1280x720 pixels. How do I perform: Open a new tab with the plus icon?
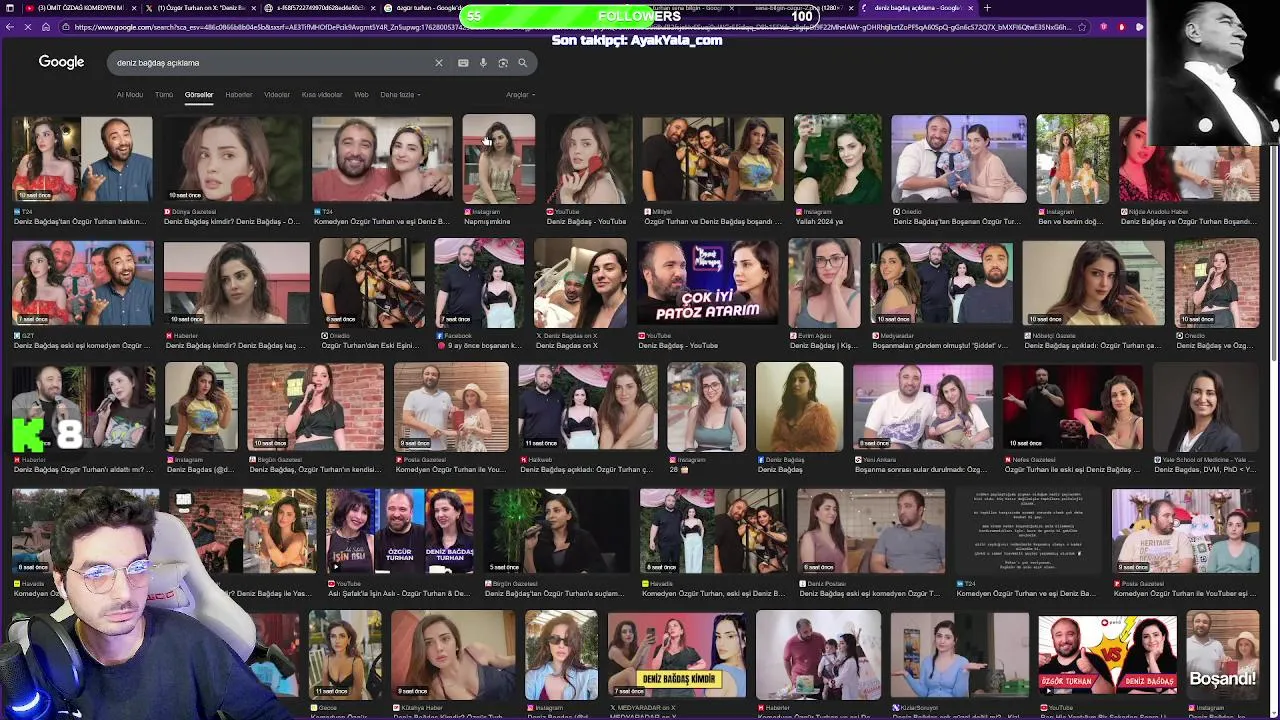pyautogui.click(x=987, y=8)
